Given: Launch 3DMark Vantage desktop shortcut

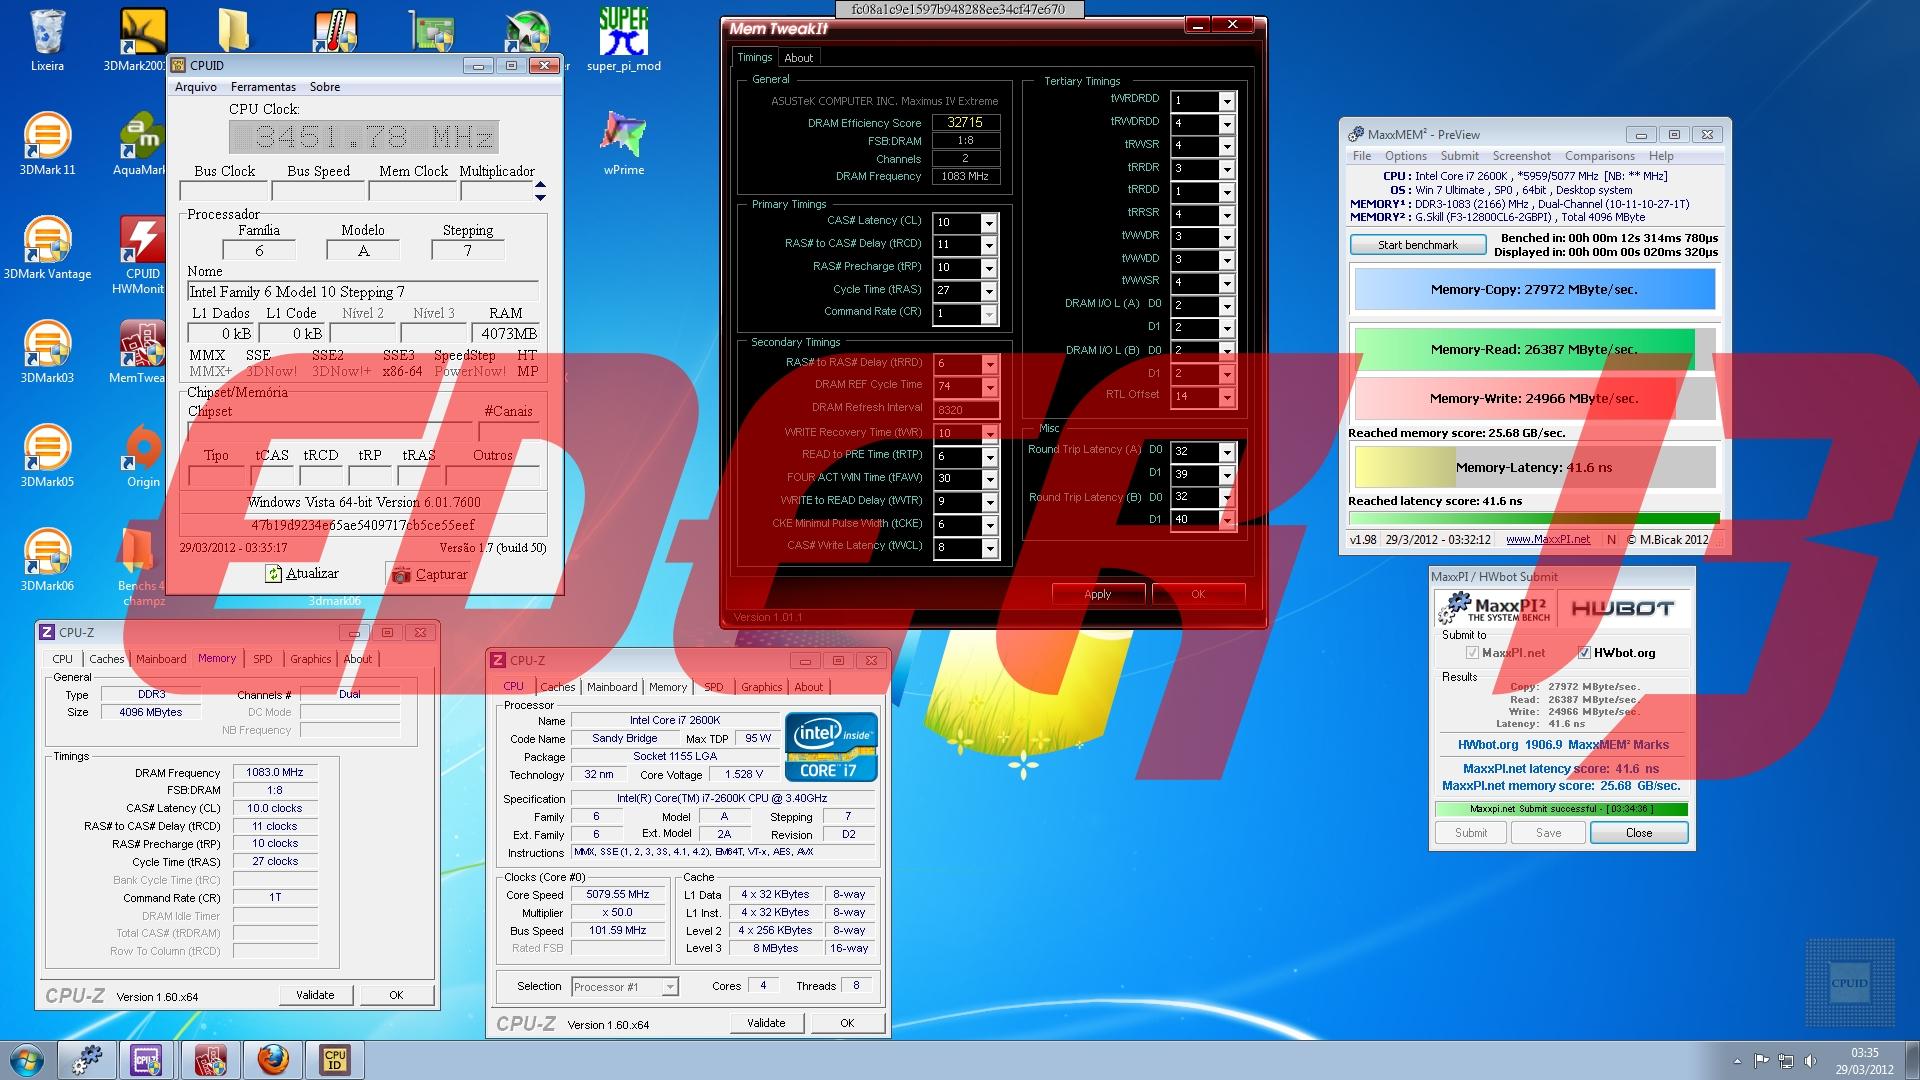Looking at the screenshot, I should [47, 248].
